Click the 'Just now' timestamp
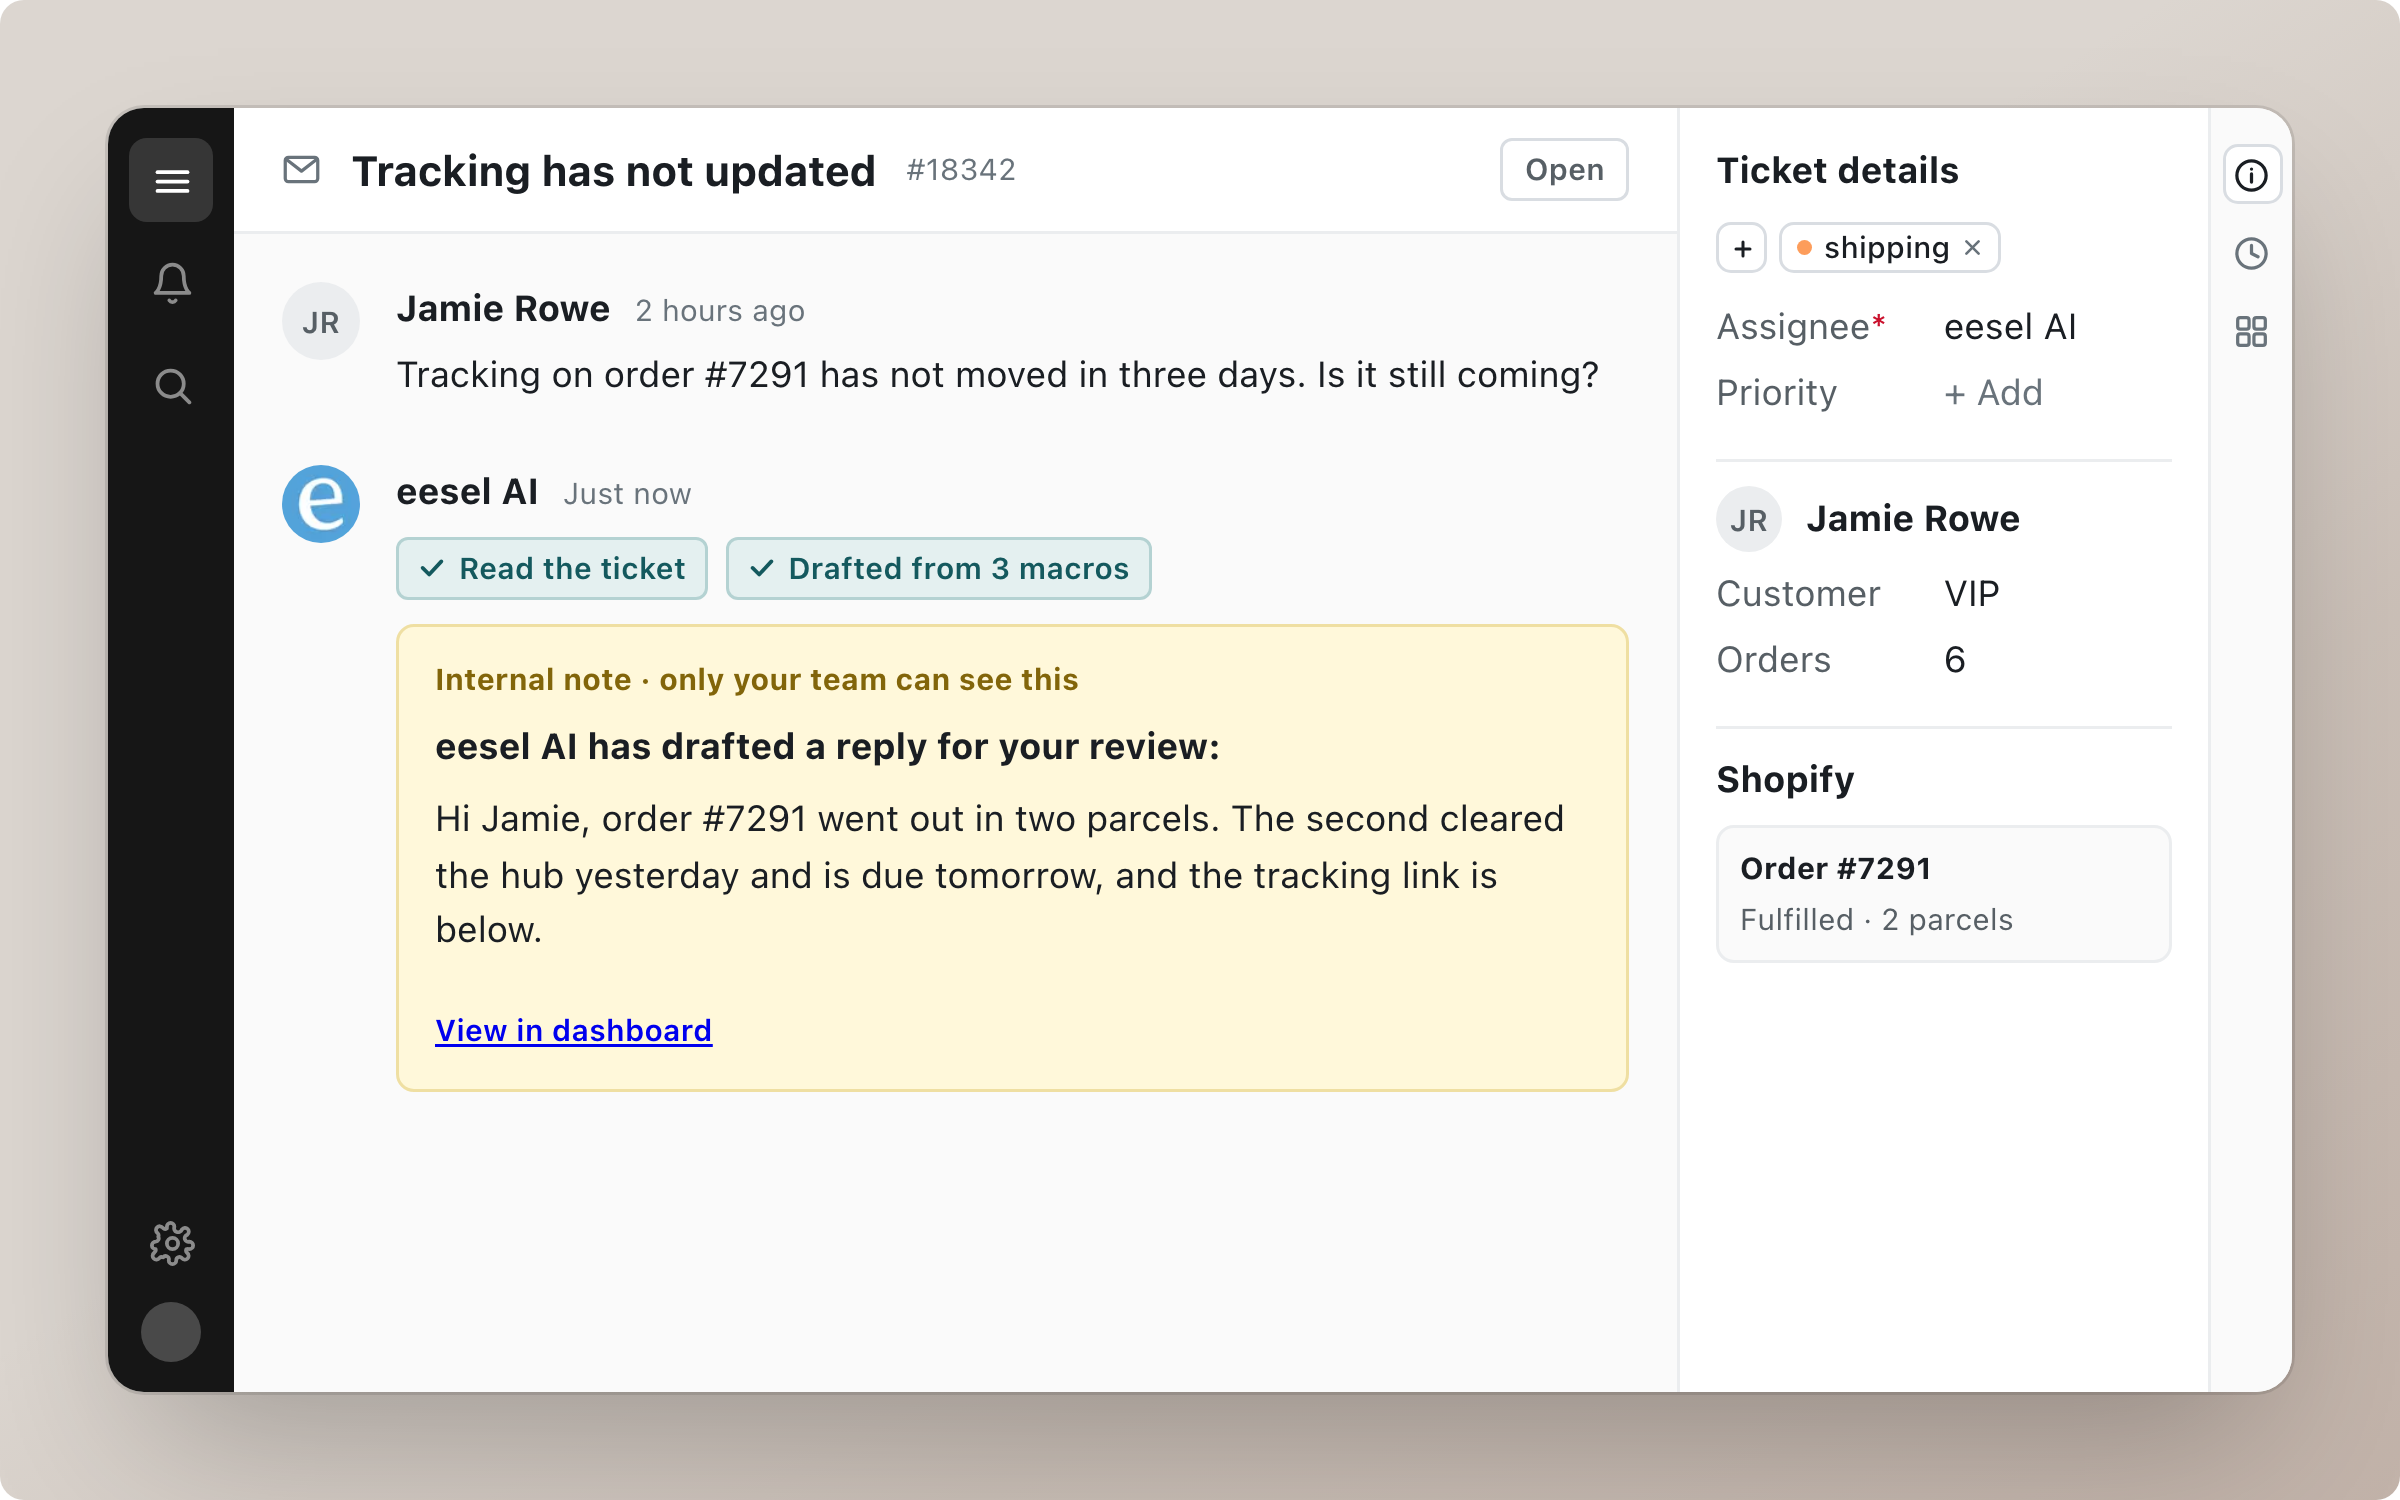The height and width of the screenshot is (1500, 2400). (627, 494)
